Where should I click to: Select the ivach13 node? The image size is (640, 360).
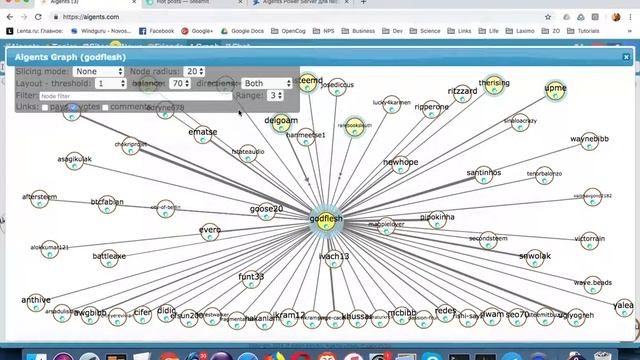pos(334,259)
